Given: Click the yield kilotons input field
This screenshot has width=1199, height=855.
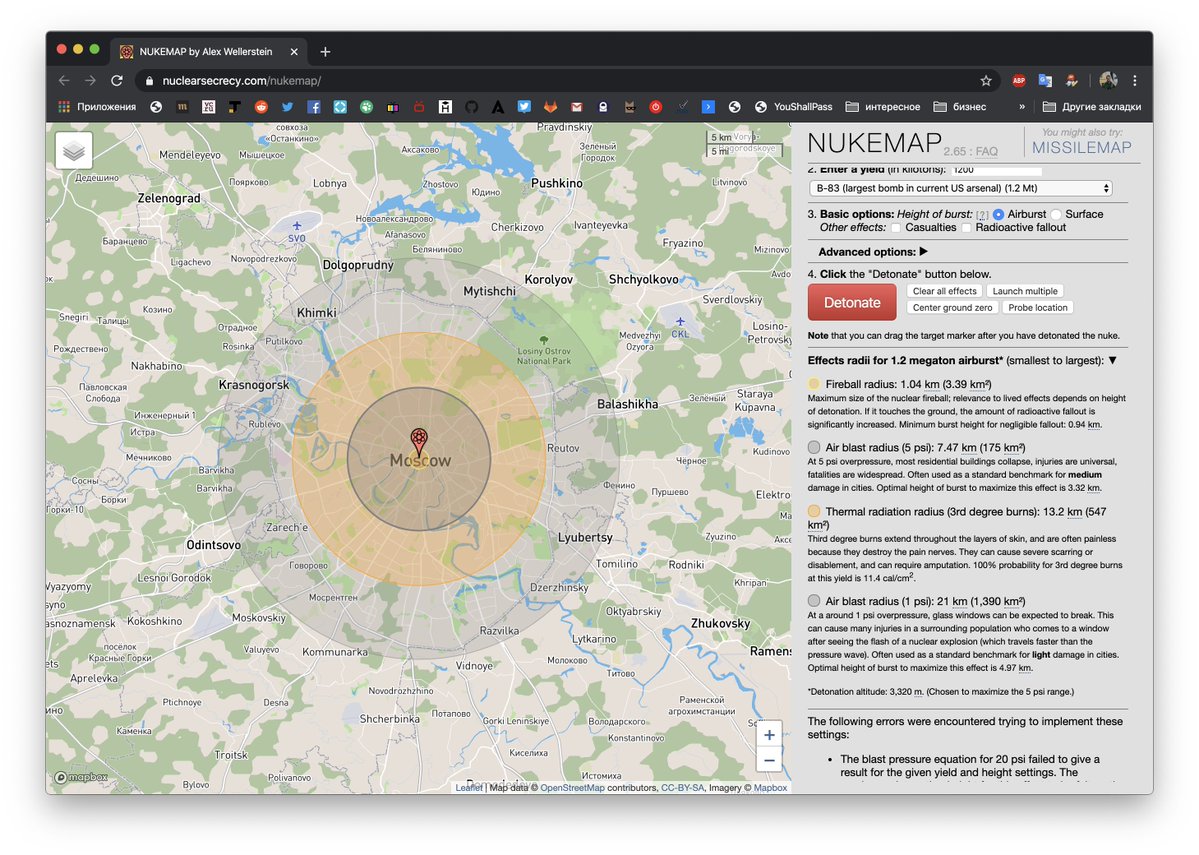Looking at the screenshot, I should 996,170.
